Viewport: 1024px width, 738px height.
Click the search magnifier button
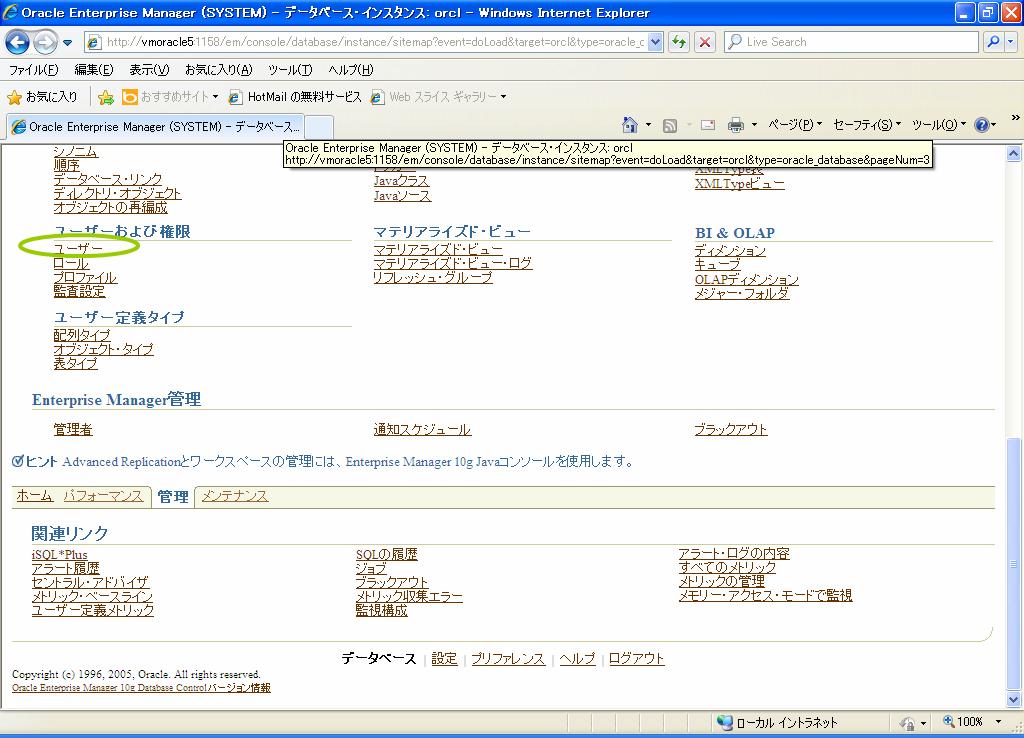coord(993,42)
